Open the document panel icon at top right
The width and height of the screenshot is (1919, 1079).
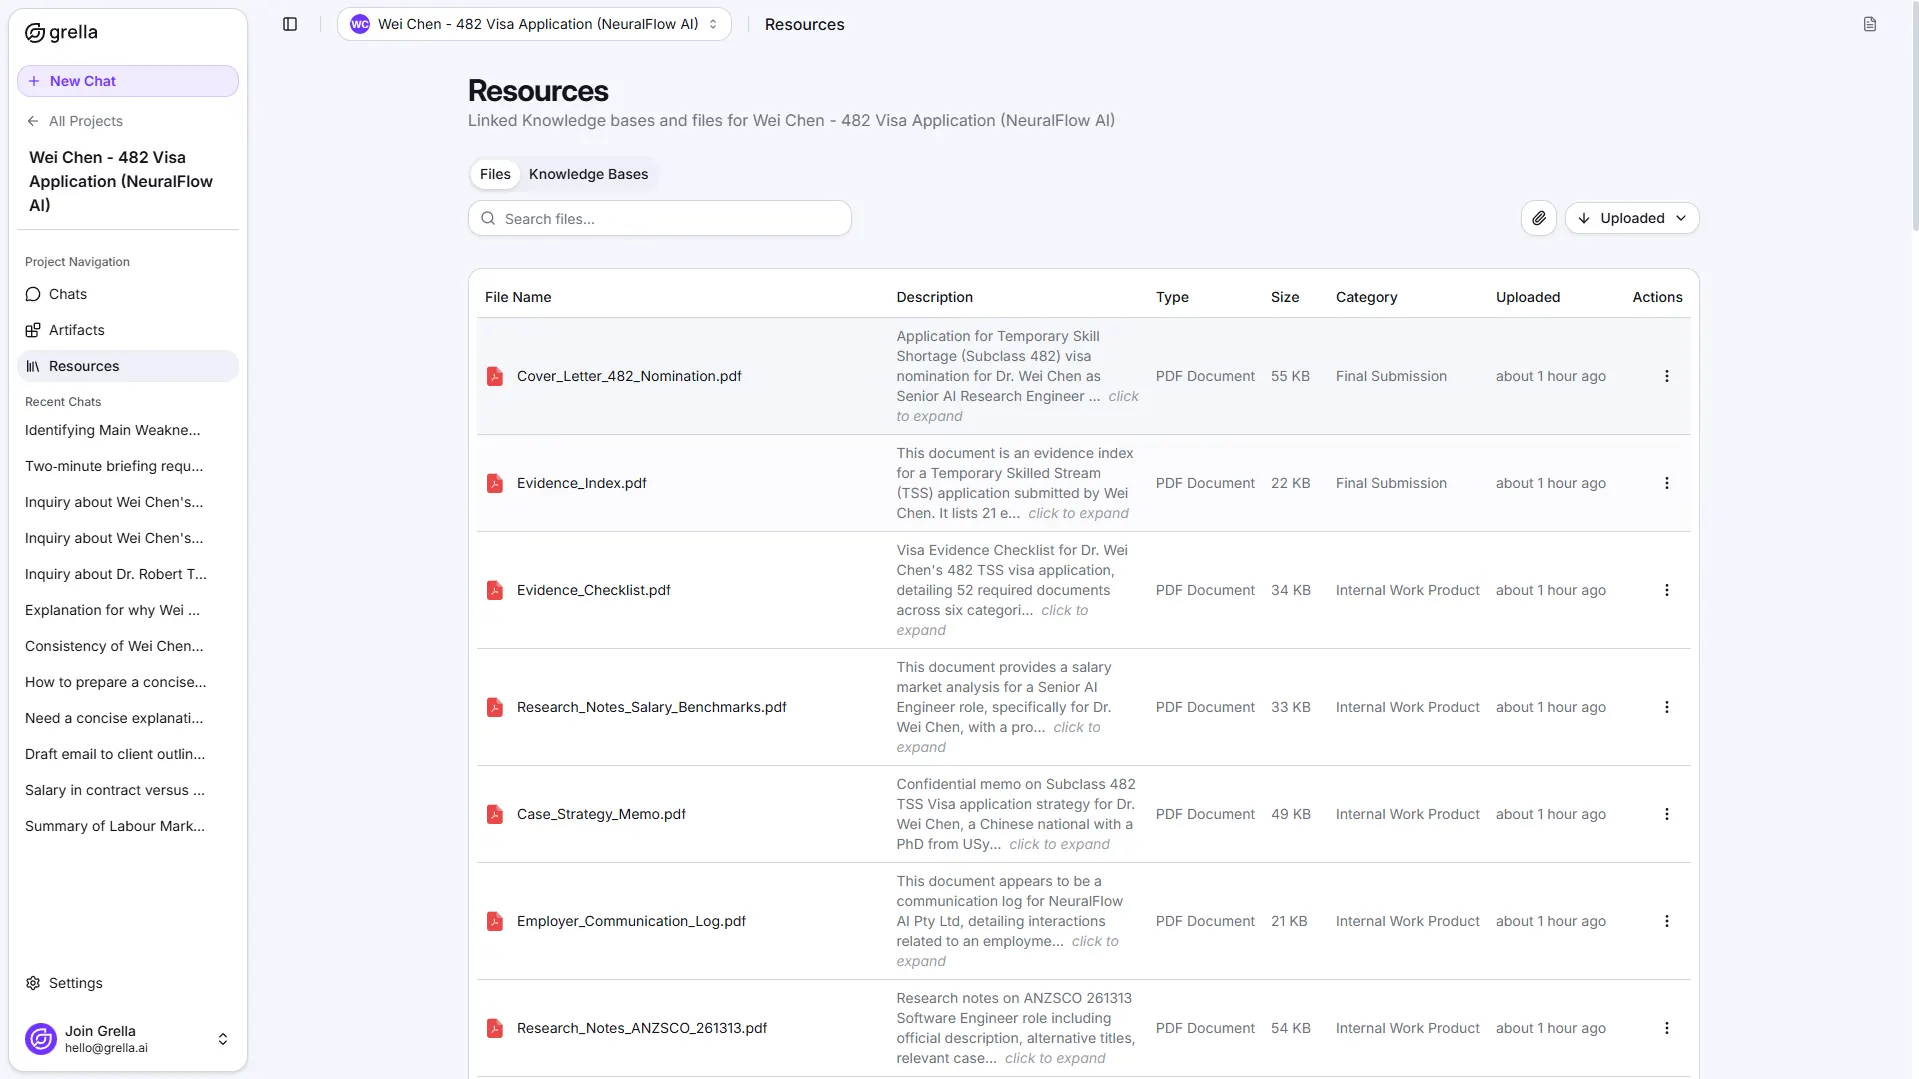pyautogui.click(x=1870, y=24)
